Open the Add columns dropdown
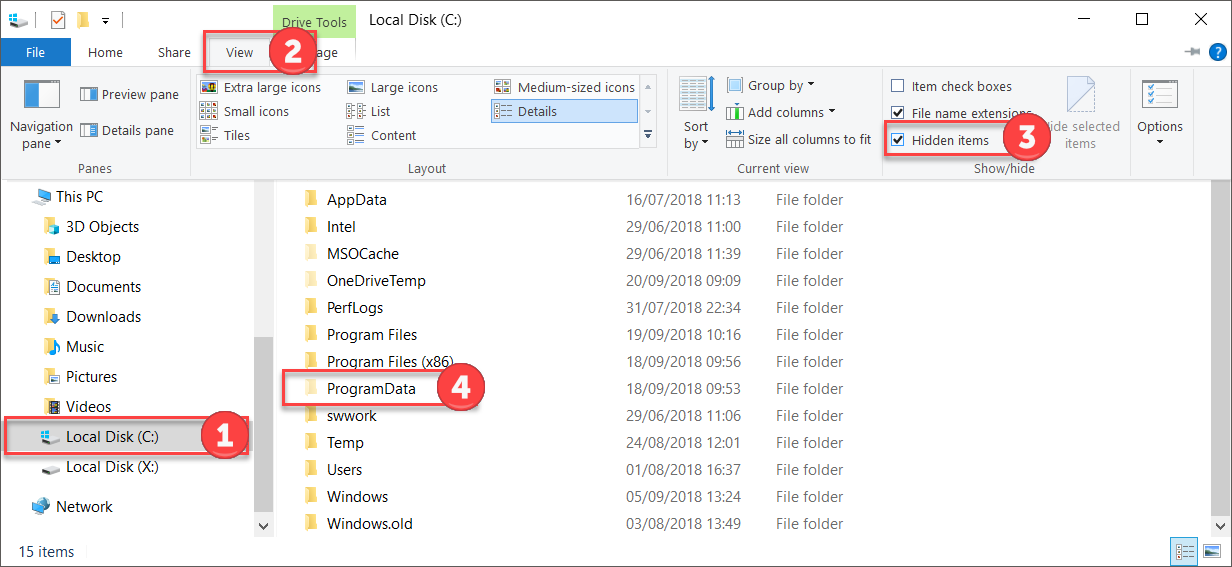Screen dimensions: 1232x567 tap(781, 112)
